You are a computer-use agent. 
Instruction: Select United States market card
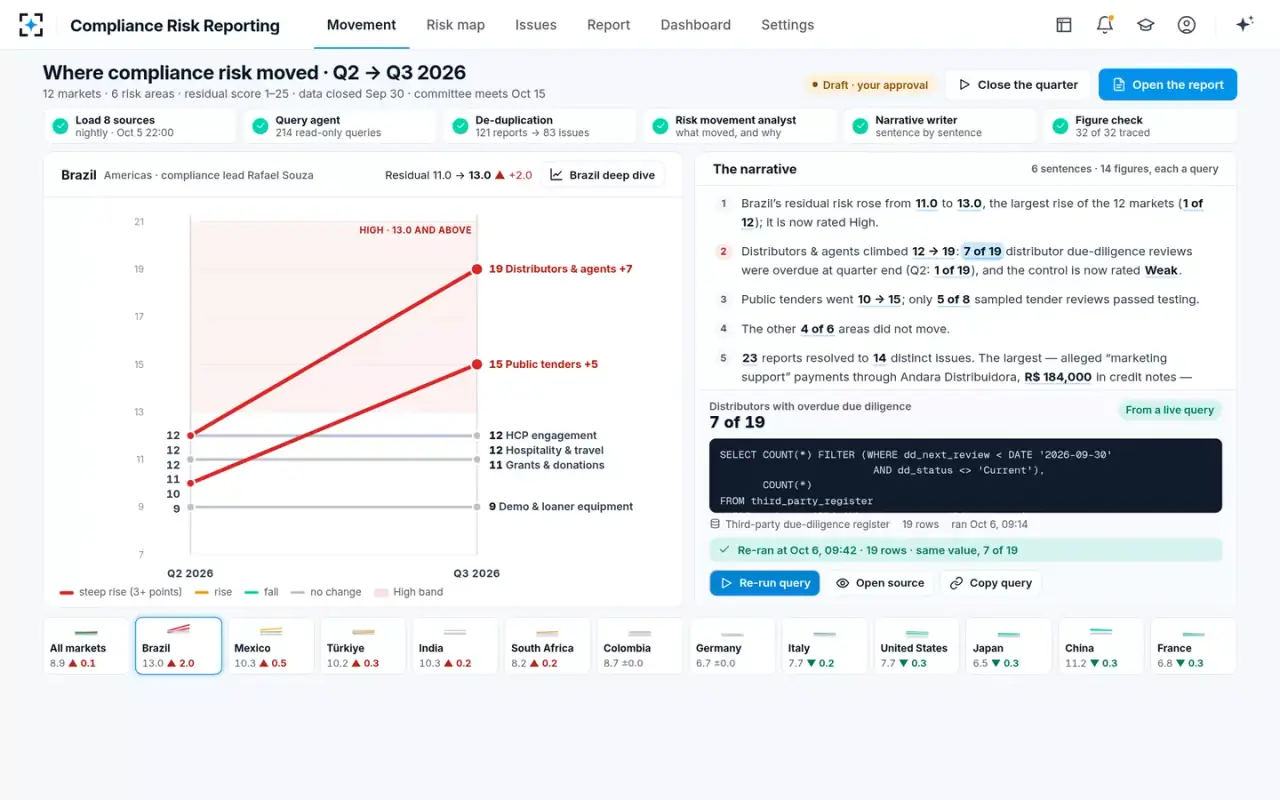tap(915, 646)
